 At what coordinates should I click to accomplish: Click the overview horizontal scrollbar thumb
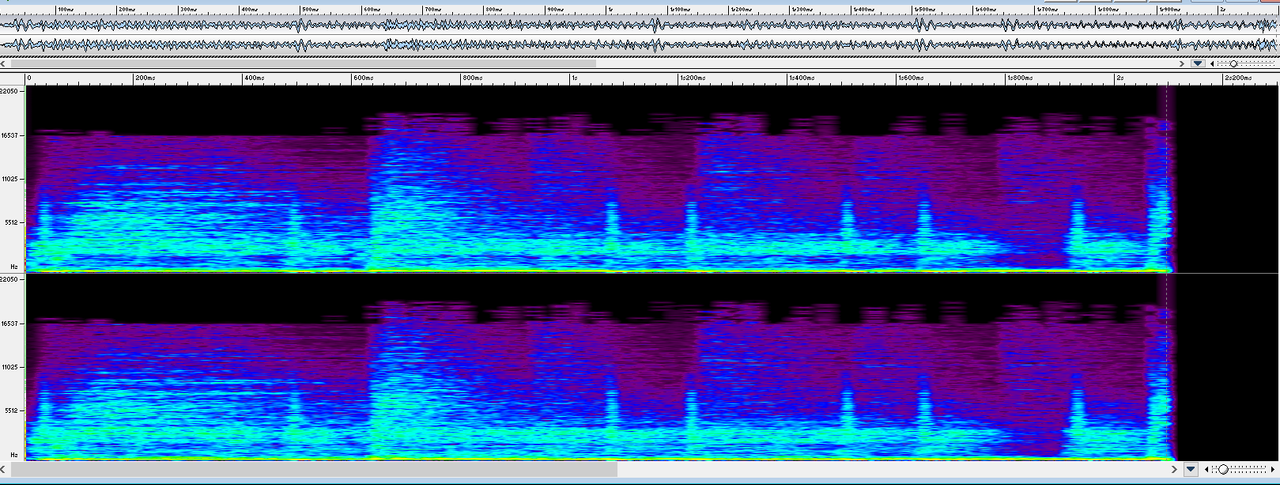click(303, 63)
